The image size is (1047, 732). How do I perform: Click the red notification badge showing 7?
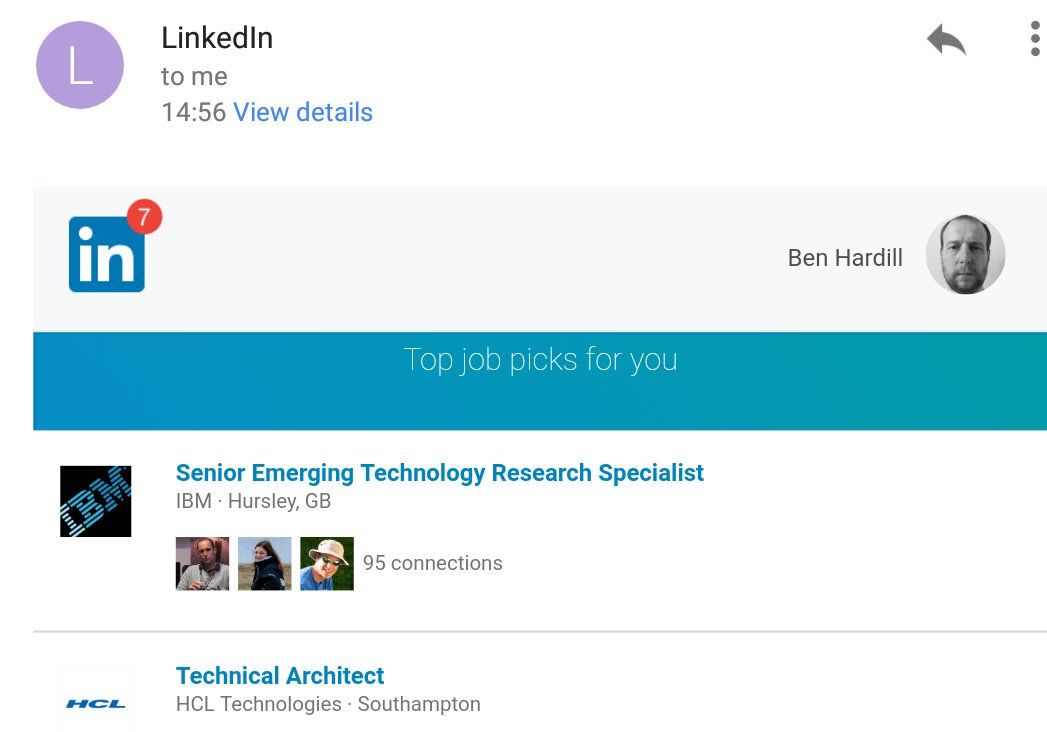(x=144, y=216)
